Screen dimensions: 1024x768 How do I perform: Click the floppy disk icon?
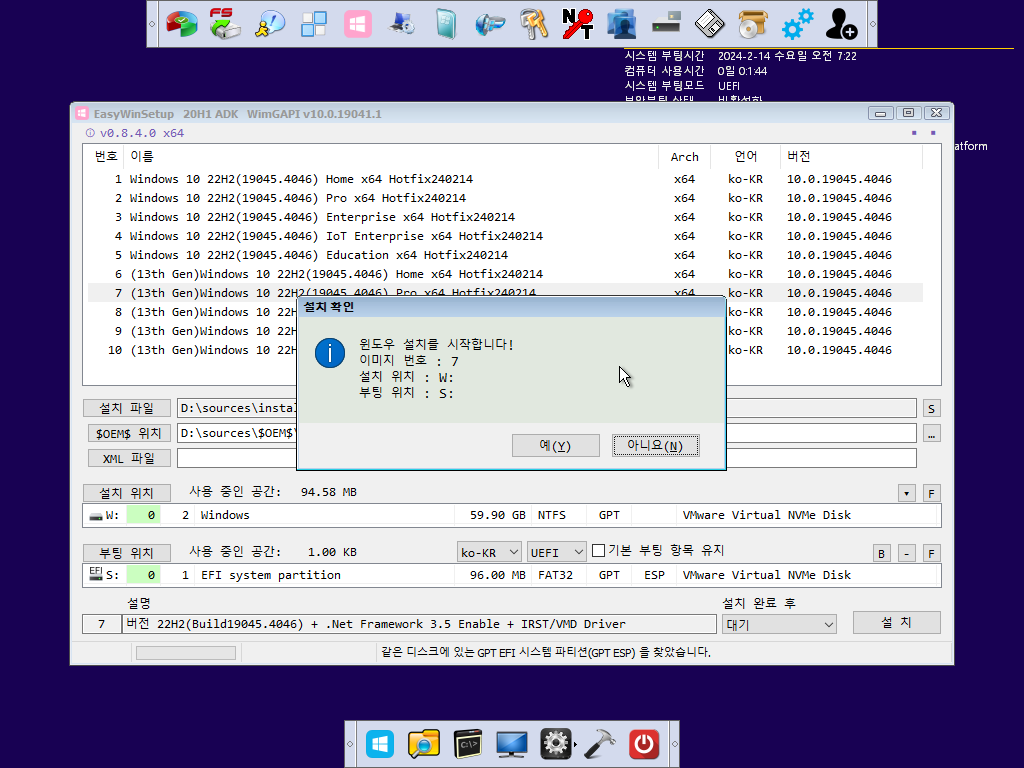click(x=710, y=24)
